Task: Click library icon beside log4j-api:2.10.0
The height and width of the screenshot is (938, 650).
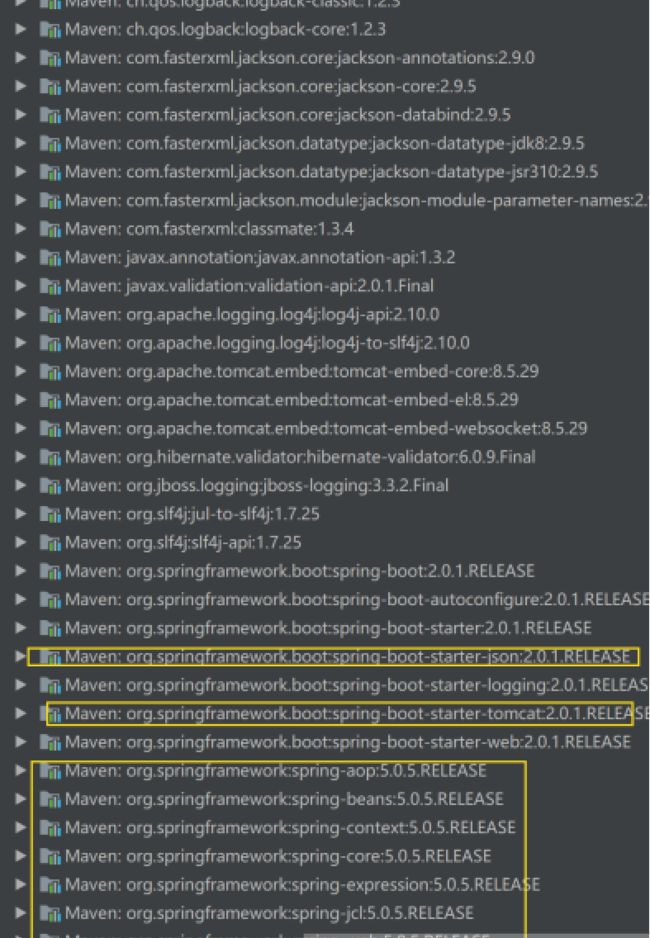Action: tap(50, 315)
